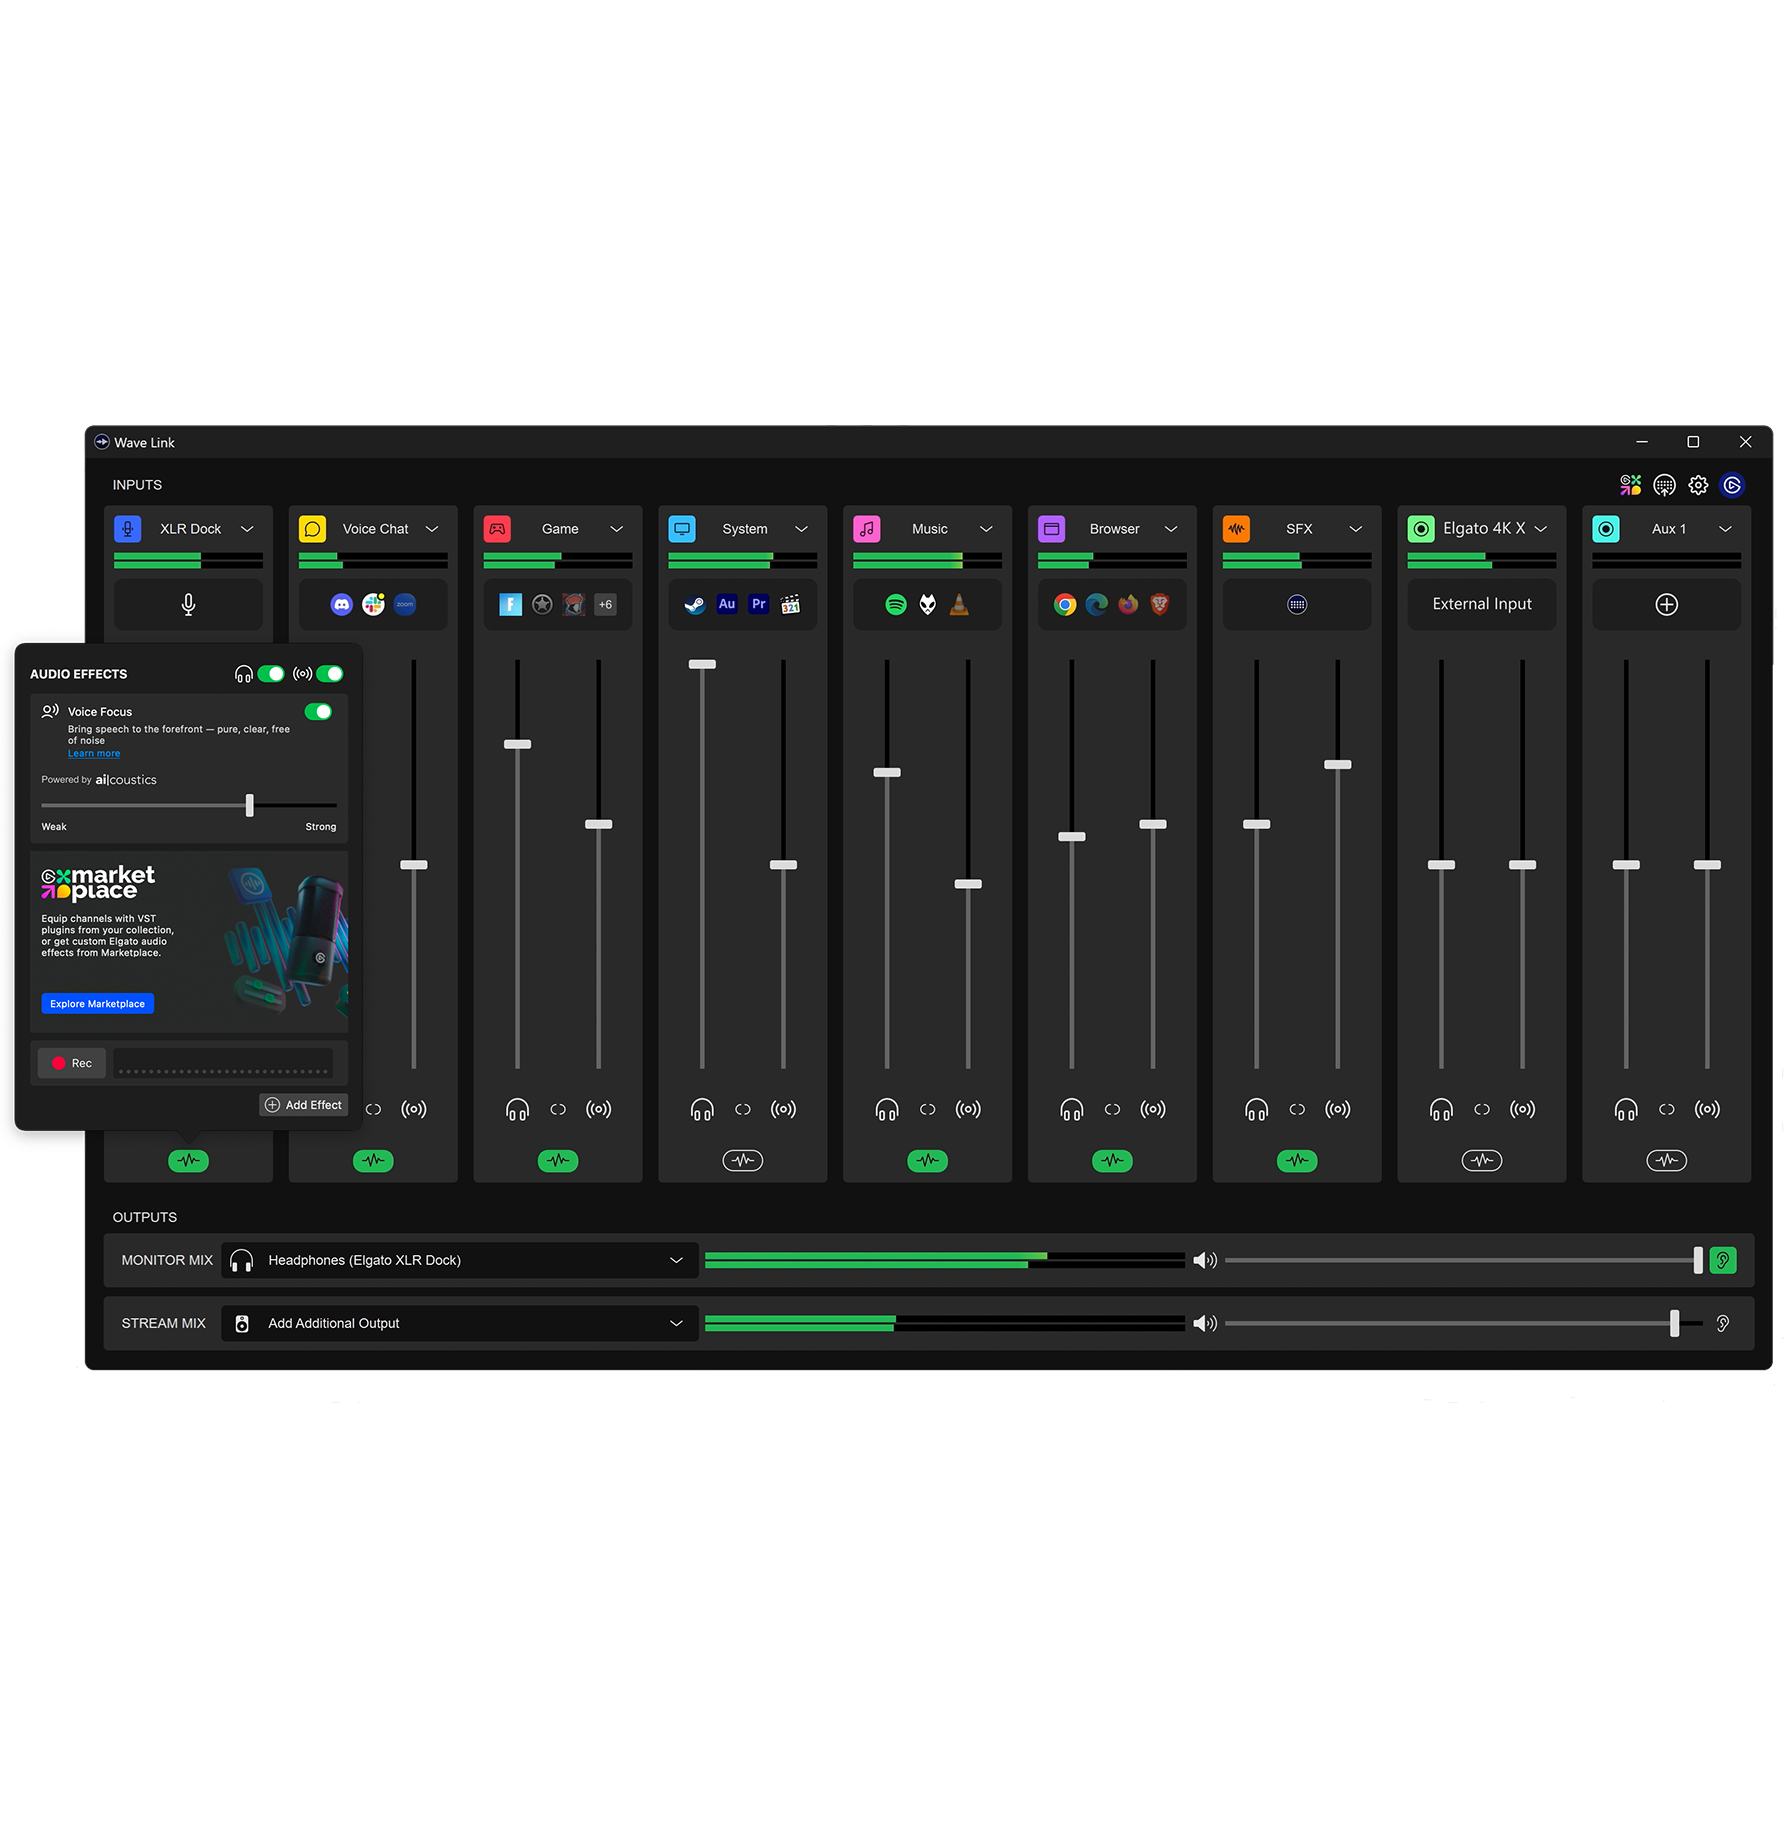The width and height of the screenshot is (1792, 1840).
Task: Expand the Voice Chat channel dropdown
Action: click(x=432, y=529)
